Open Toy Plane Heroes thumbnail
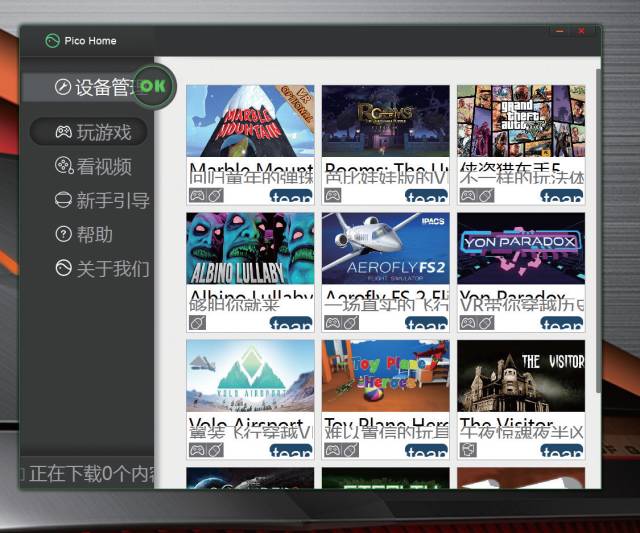Screen dimensions: 640x533 386,376
